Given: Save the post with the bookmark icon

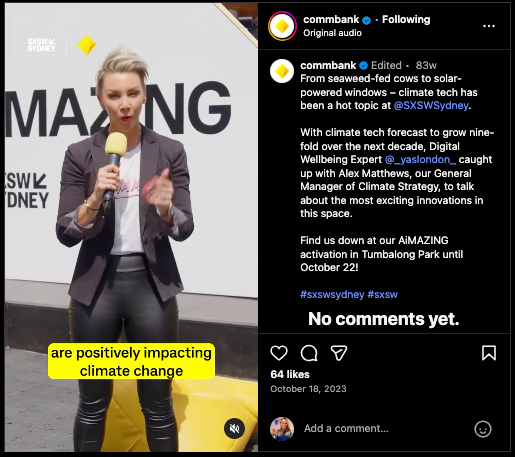Looking at the screenshot, I should point(489,353).
